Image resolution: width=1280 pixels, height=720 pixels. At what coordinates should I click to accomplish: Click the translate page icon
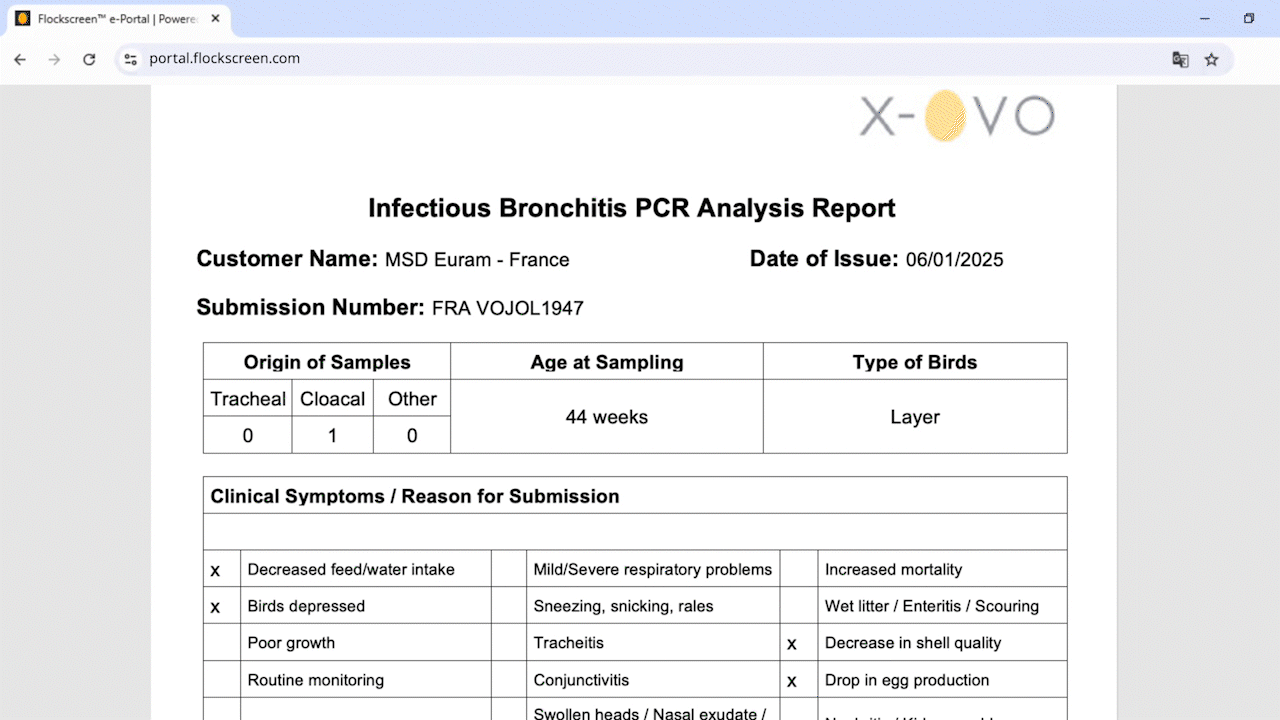(1180, 59)
